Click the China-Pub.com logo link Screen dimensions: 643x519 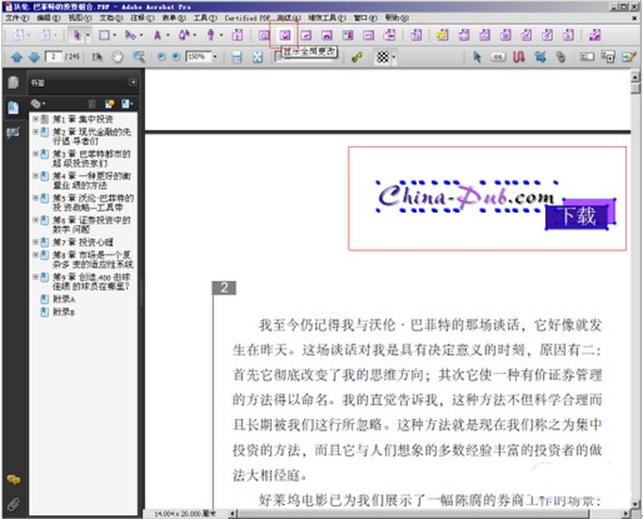pos(466,196)
